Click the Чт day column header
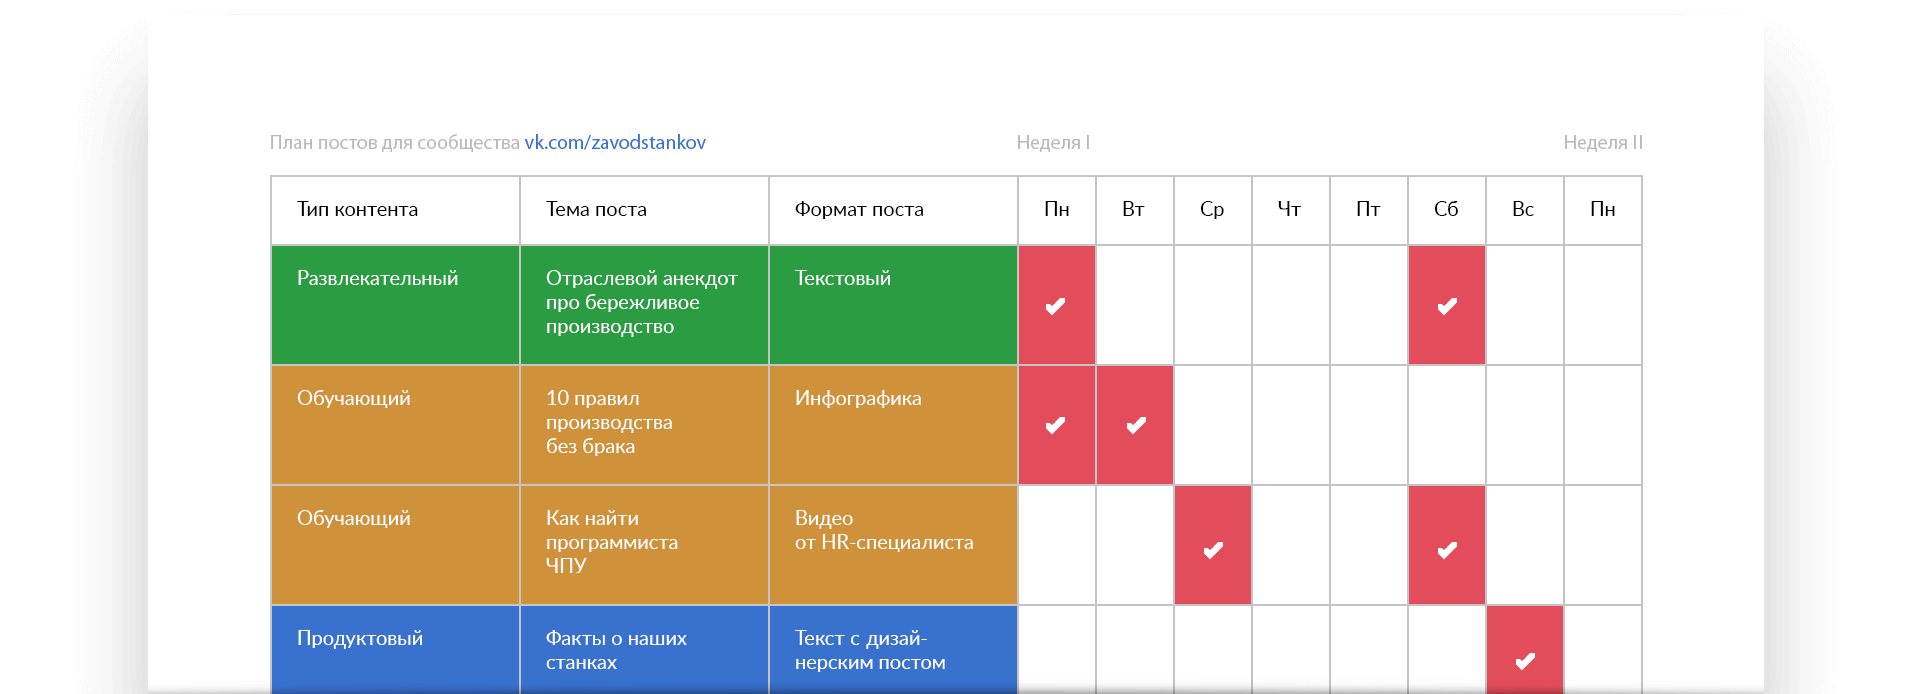This screenshot has width=1920, height=694. 1290,210
